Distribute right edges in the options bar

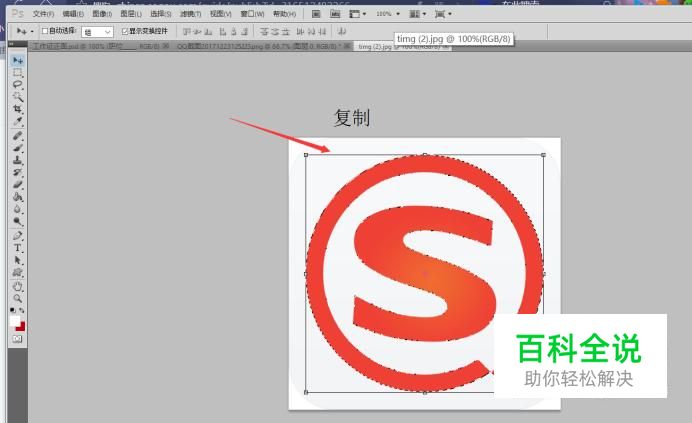pyautogui.click(x=322, y=31)
